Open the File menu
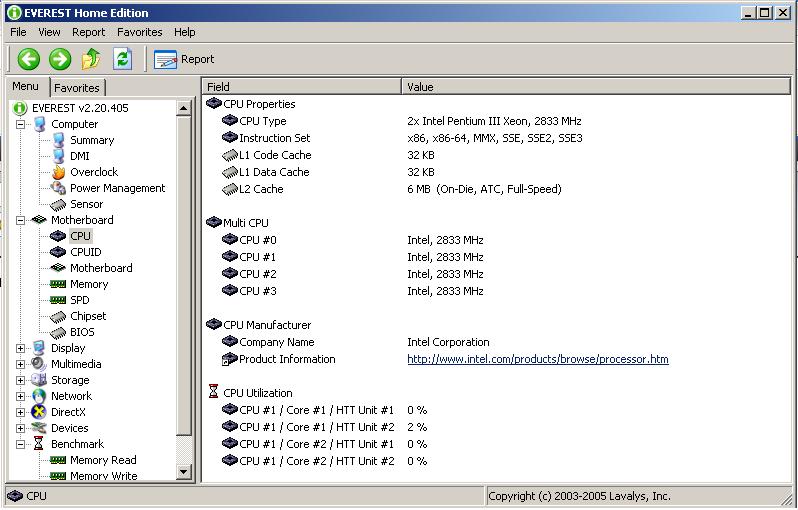The image size is (798, 510). pos(18,32)
